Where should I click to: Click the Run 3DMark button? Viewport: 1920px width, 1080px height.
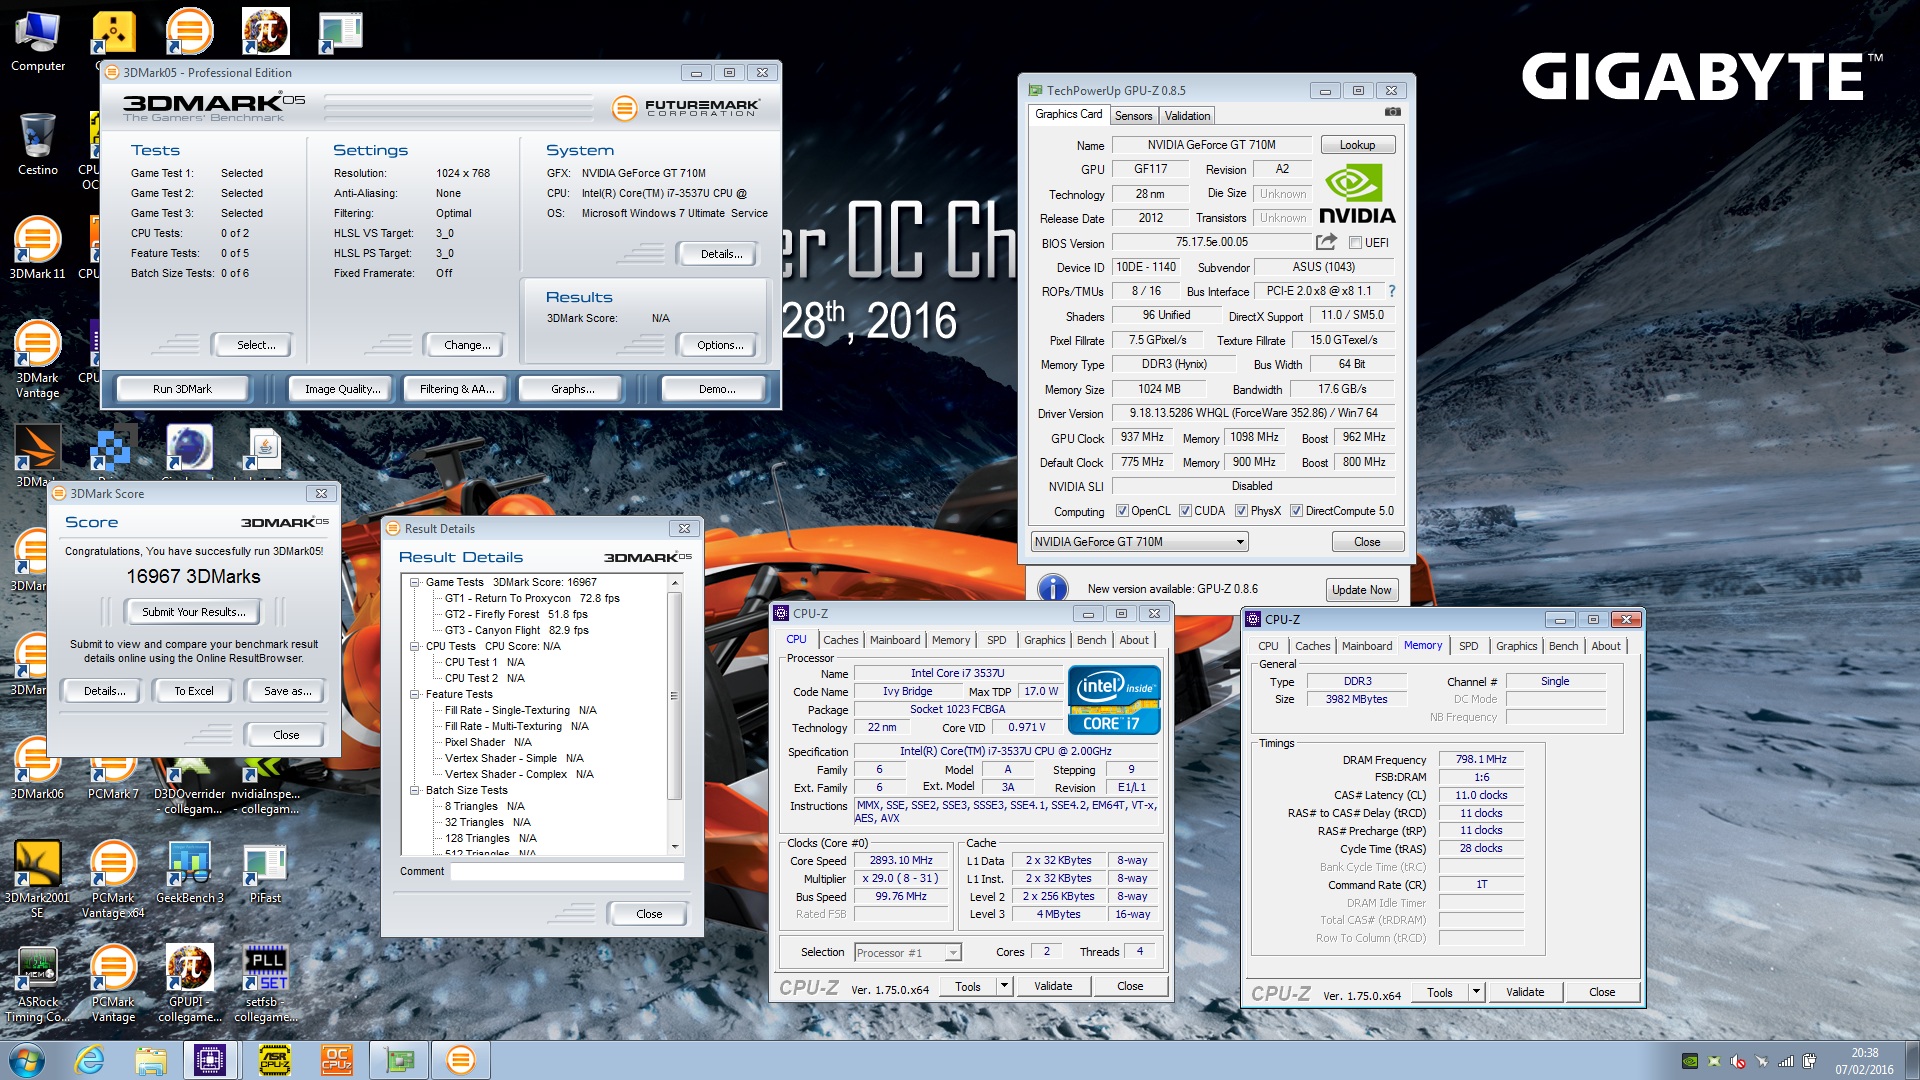coord(182,389)
